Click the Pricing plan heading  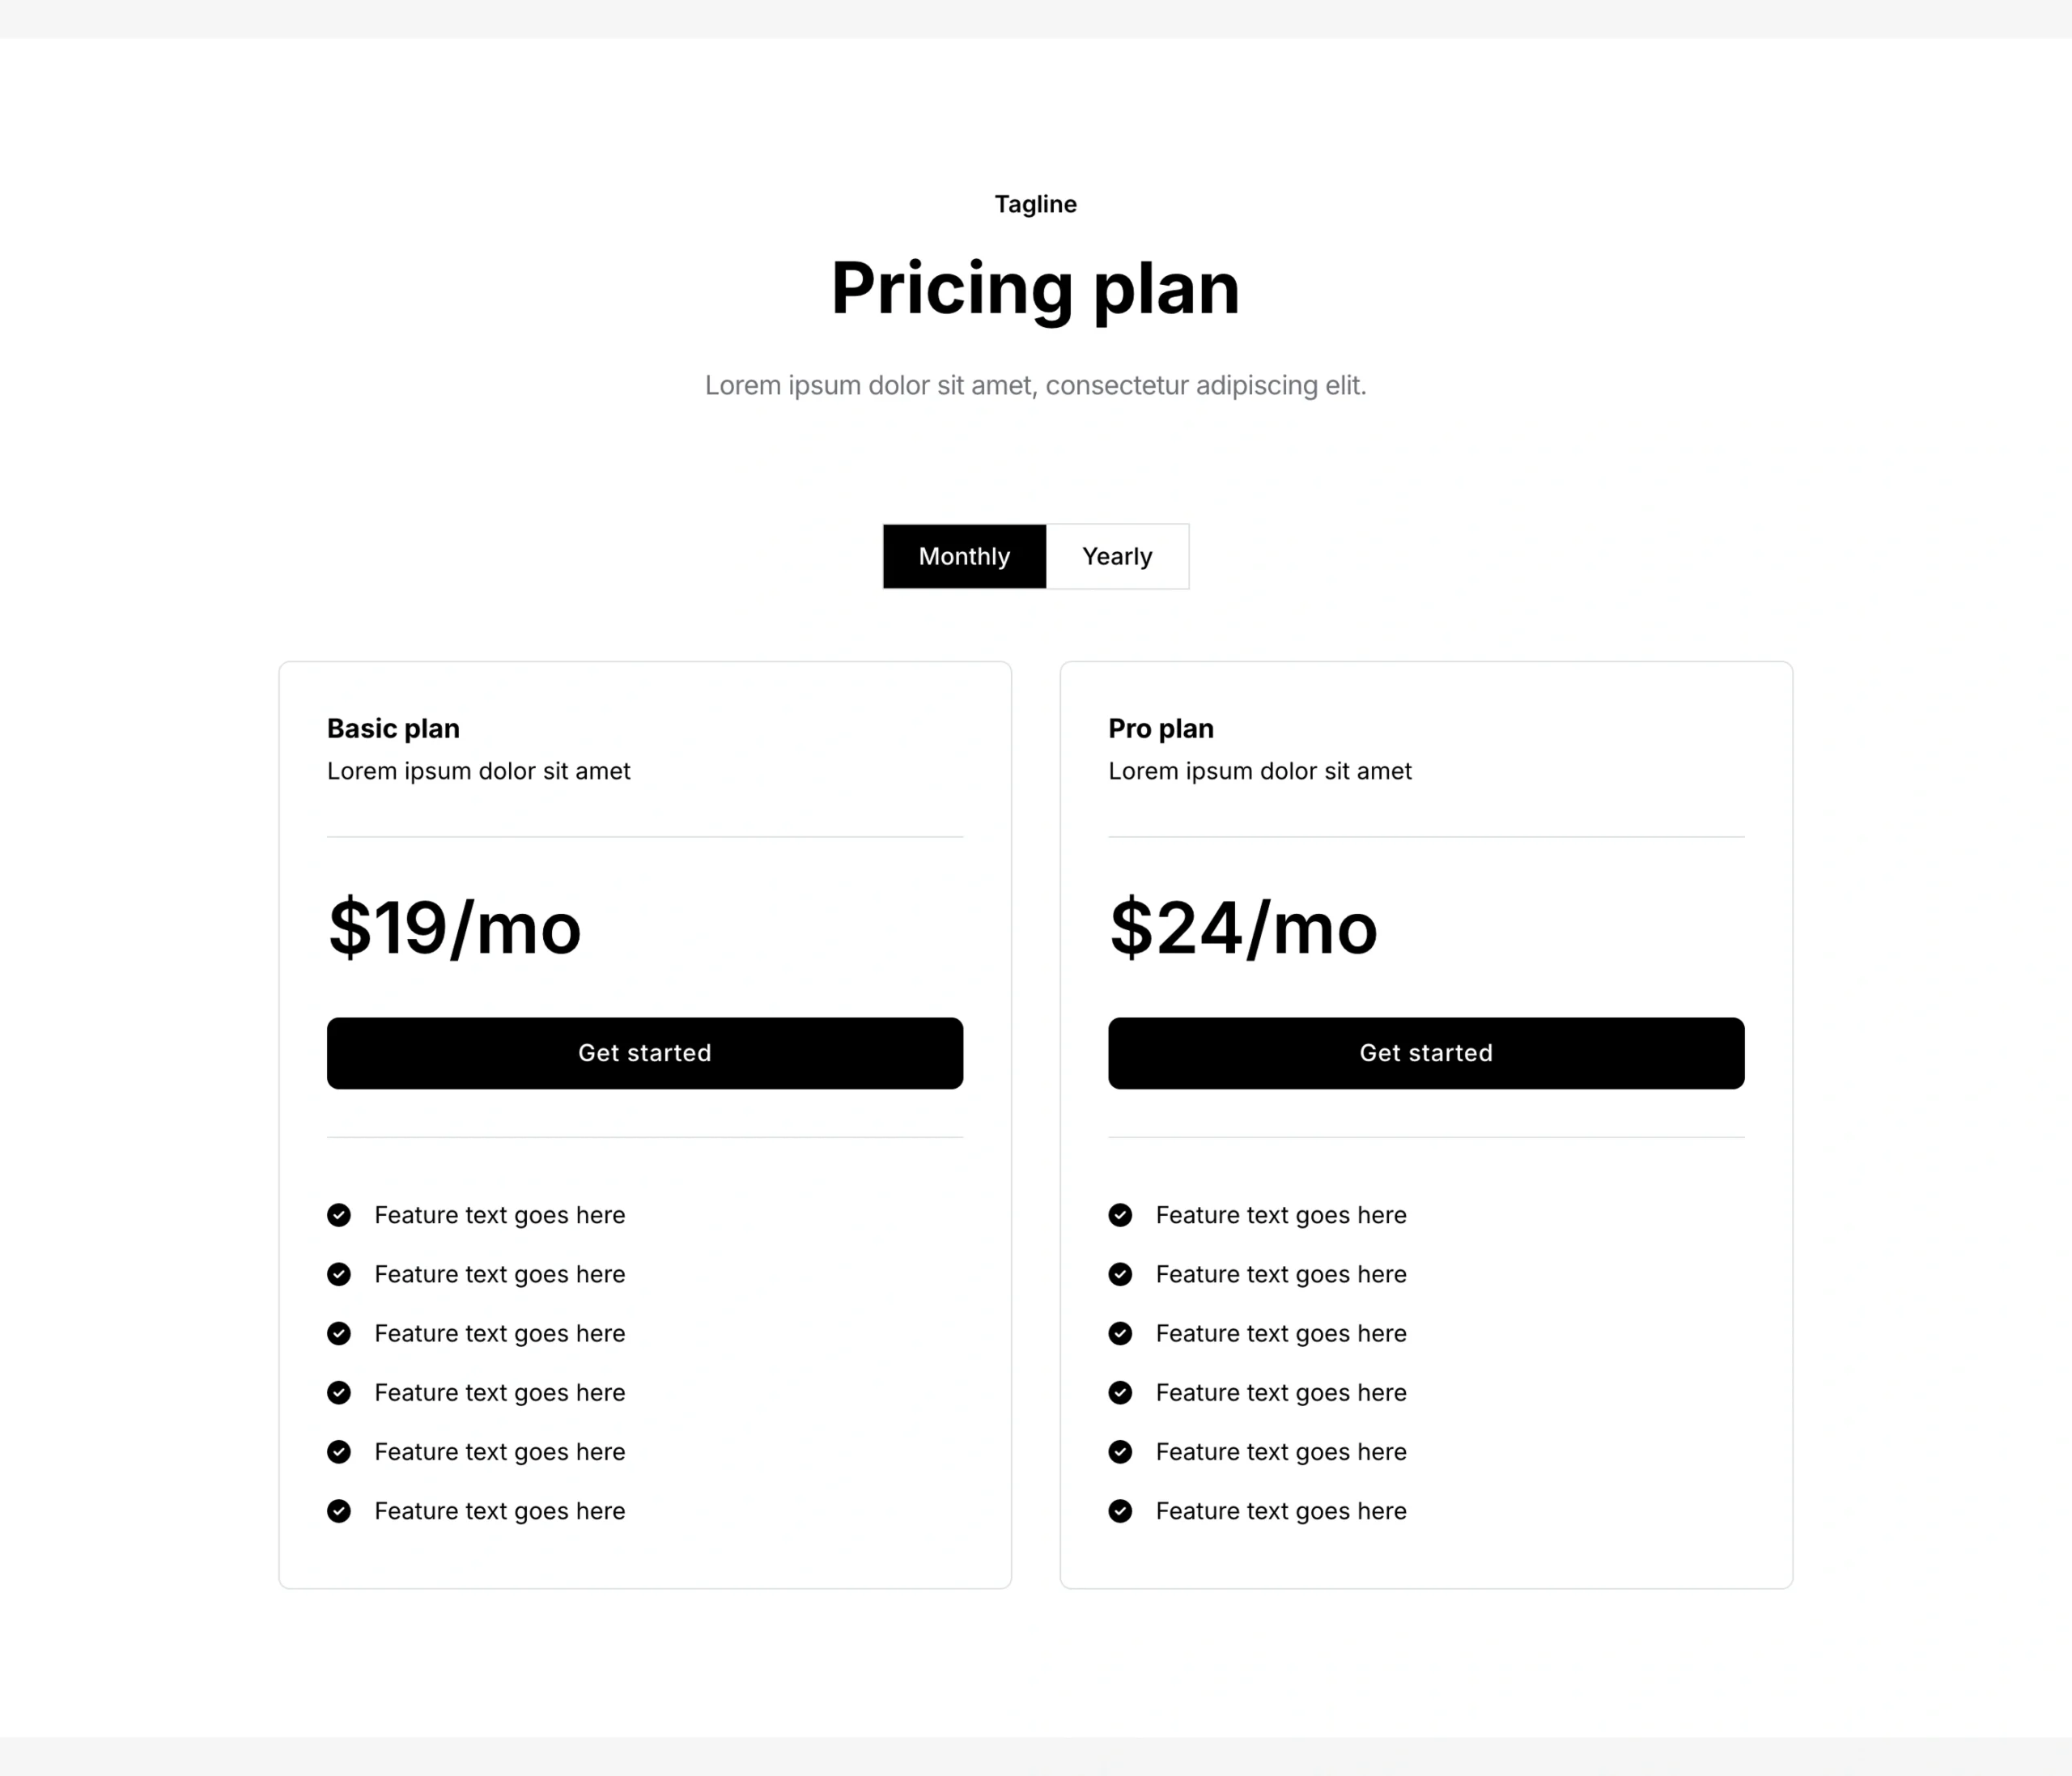tap(1035, 288)
